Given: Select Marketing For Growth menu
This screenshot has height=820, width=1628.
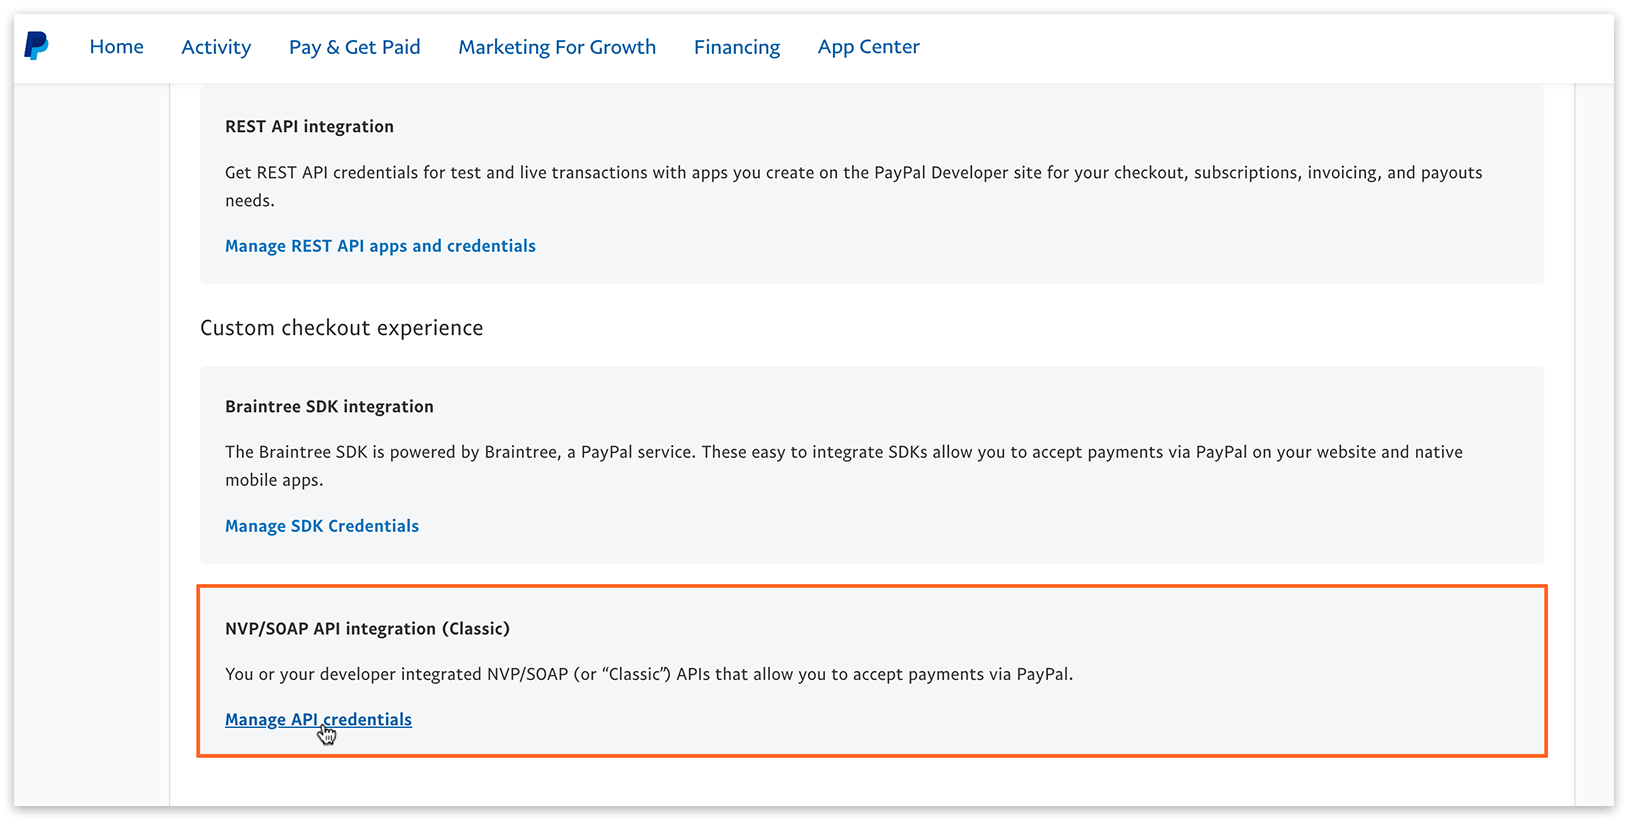Looking at the screenshot, I should point(557,47).
